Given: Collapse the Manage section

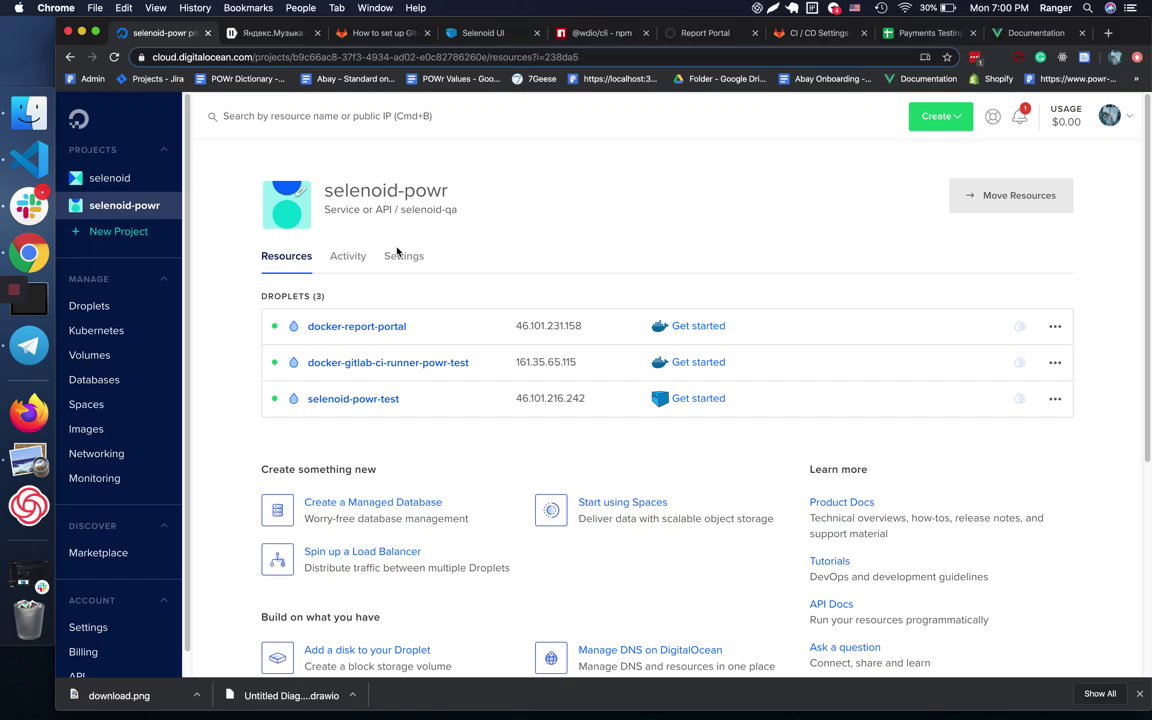Looking at the screenshot, I should tap(164, 279).
